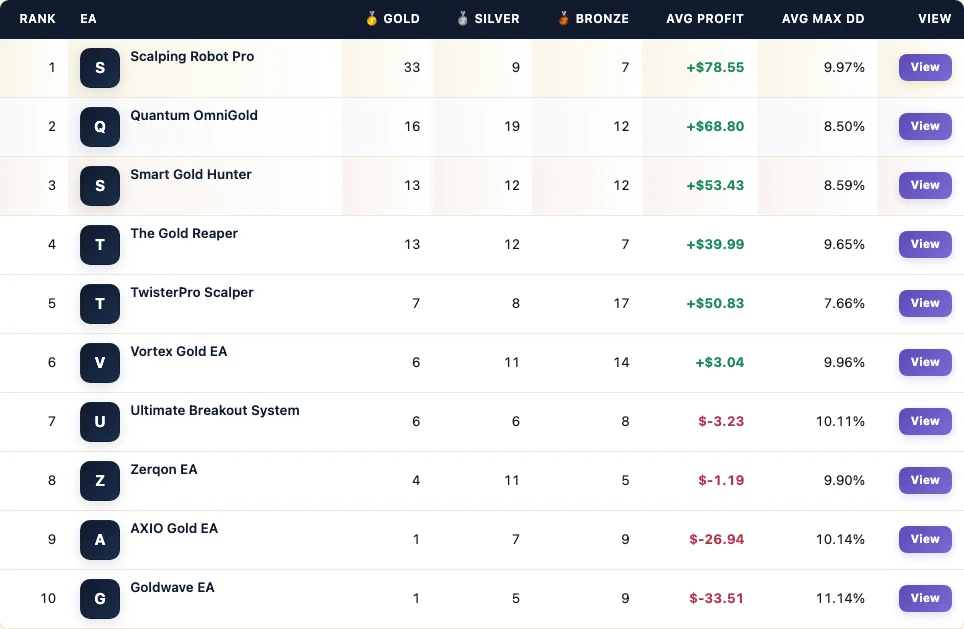
Task: Click the T avatar for The Gold Reaper
Action: tap(100, 245)
